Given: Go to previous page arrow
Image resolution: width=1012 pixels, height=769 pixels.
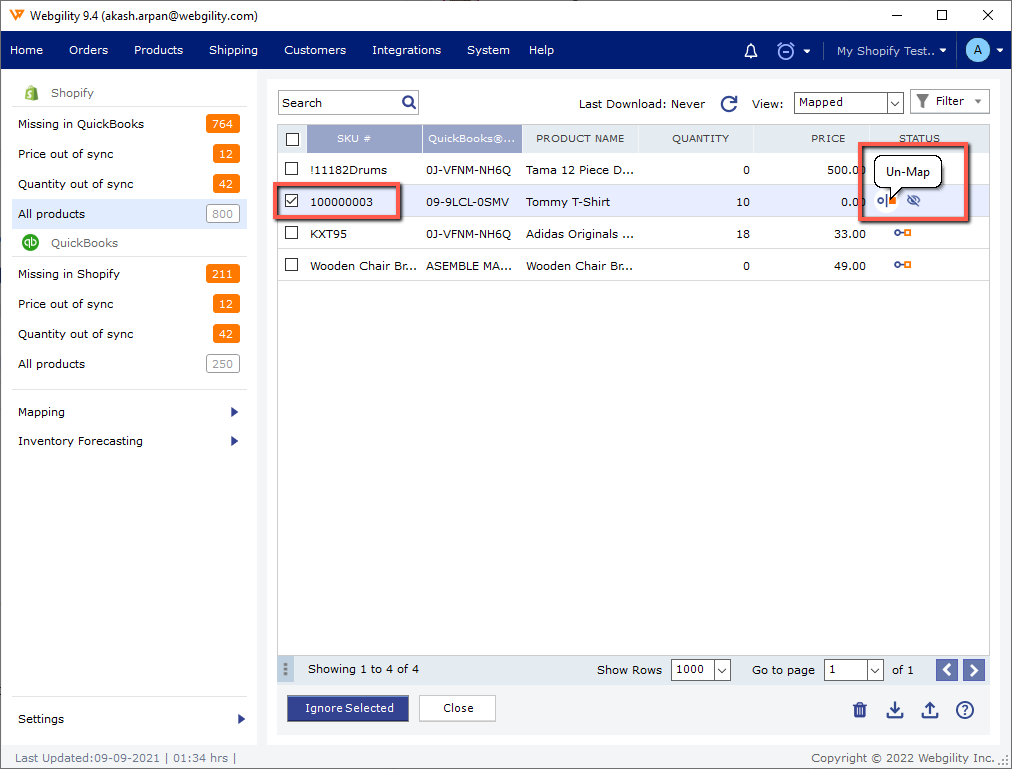Looking at the screenshot, I should [947, 670].
